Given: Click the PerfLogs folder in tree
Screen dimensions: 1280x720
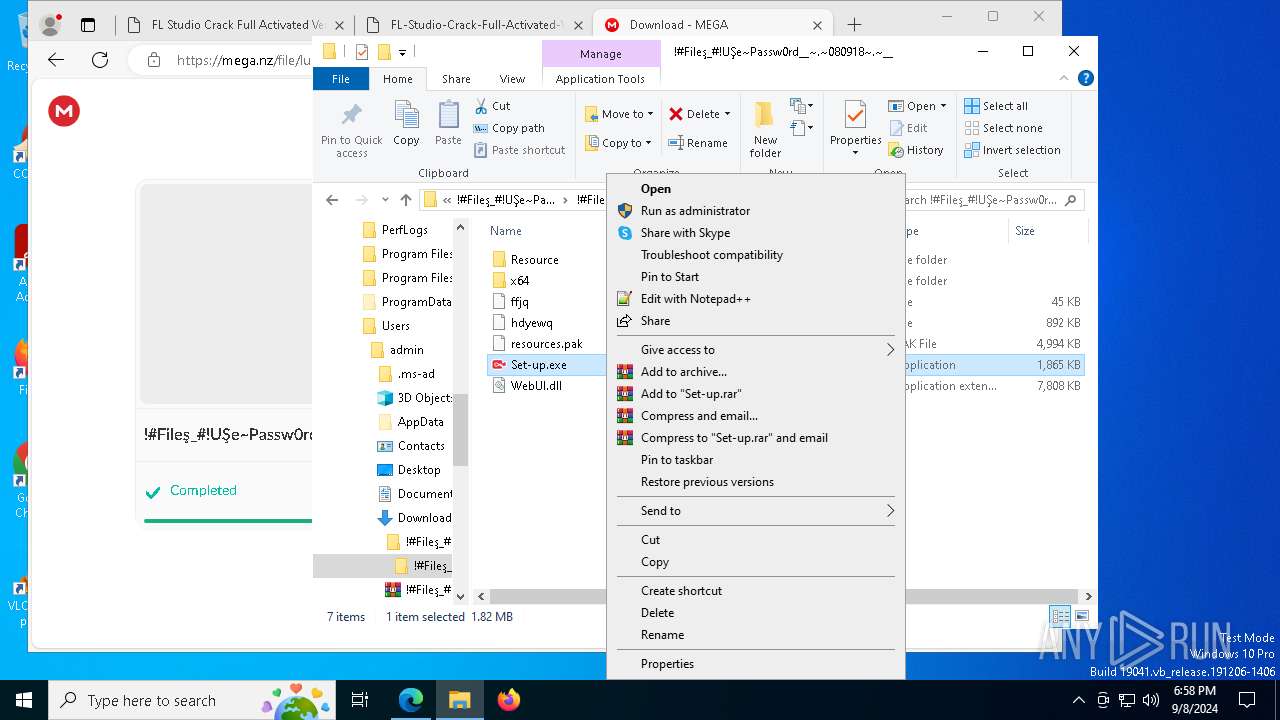Looking at the screenshot, I should 404,230.
